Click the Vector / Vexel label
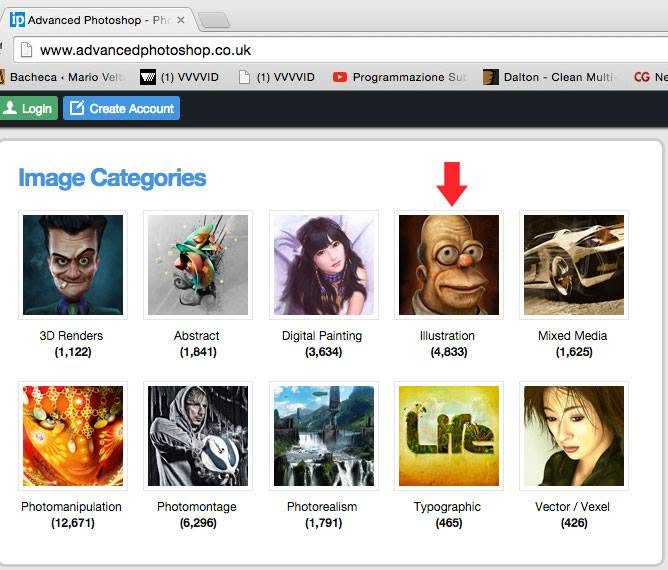 click(572, 507)
